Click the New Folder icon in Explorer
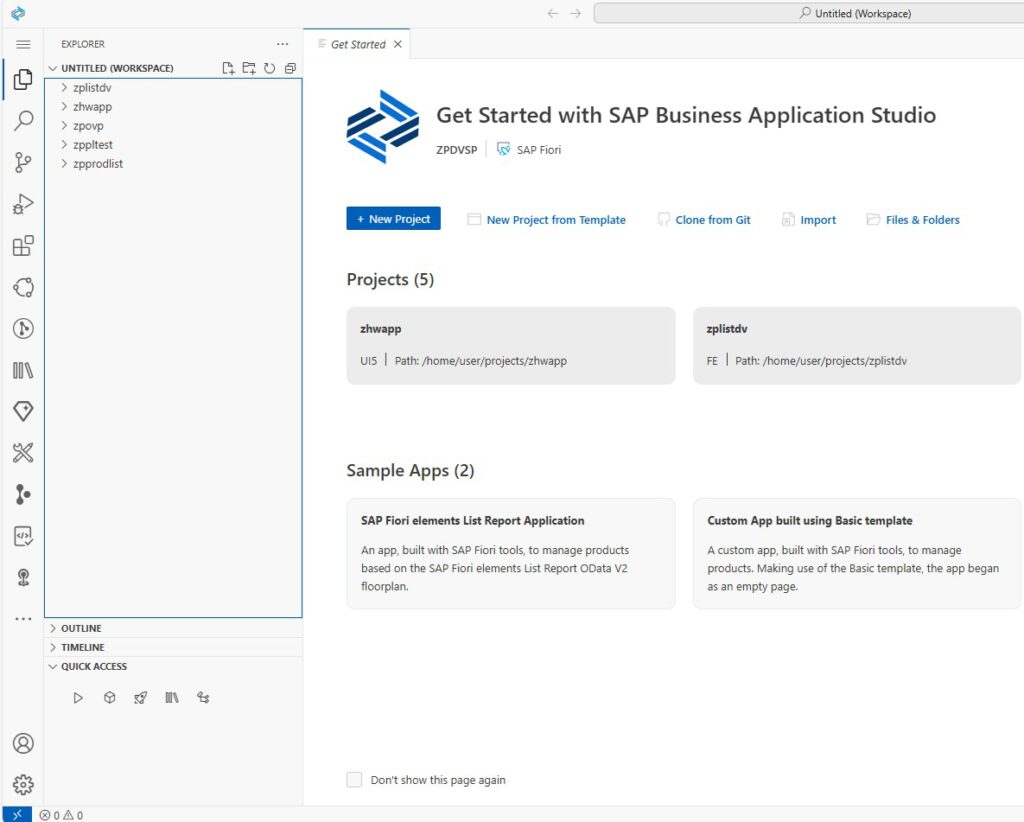This screenshot has width=1024, height=822. (249, 68)
